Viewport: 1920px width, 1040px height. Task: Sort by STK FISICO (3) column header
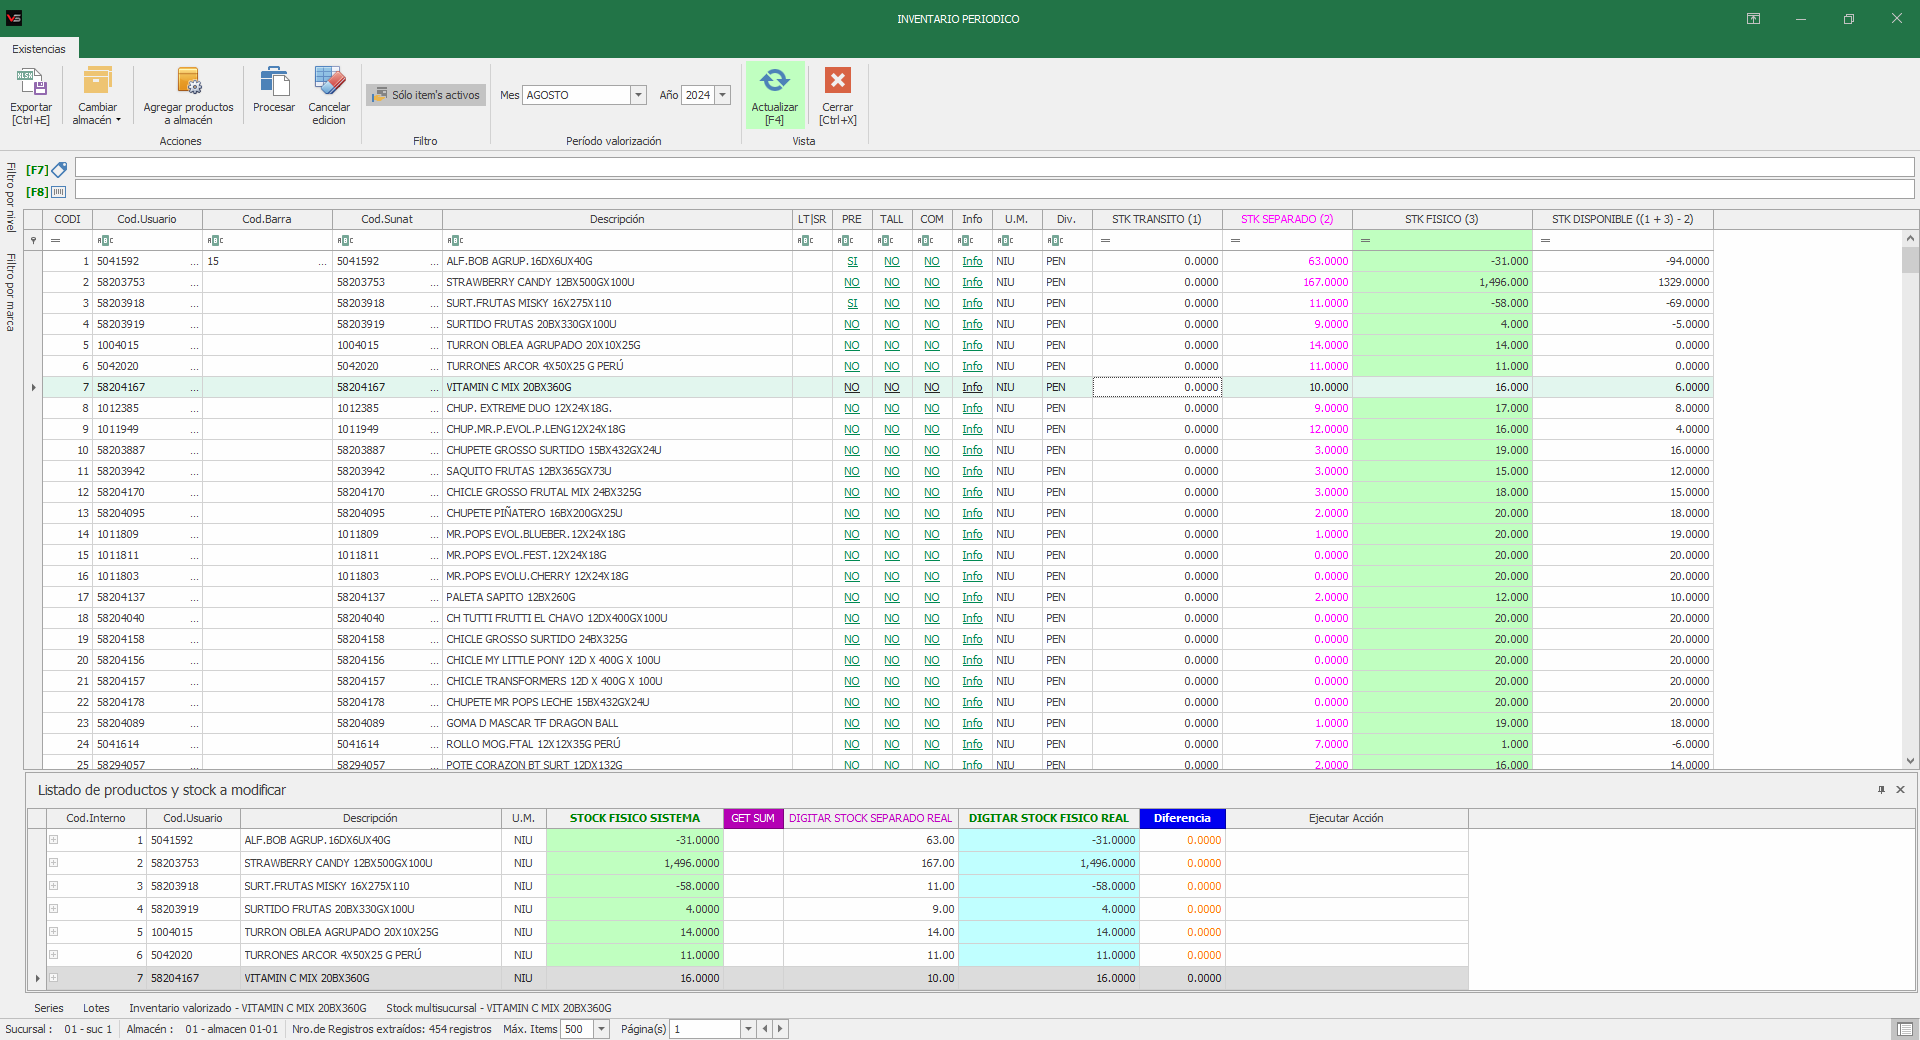click(1442, 219)
